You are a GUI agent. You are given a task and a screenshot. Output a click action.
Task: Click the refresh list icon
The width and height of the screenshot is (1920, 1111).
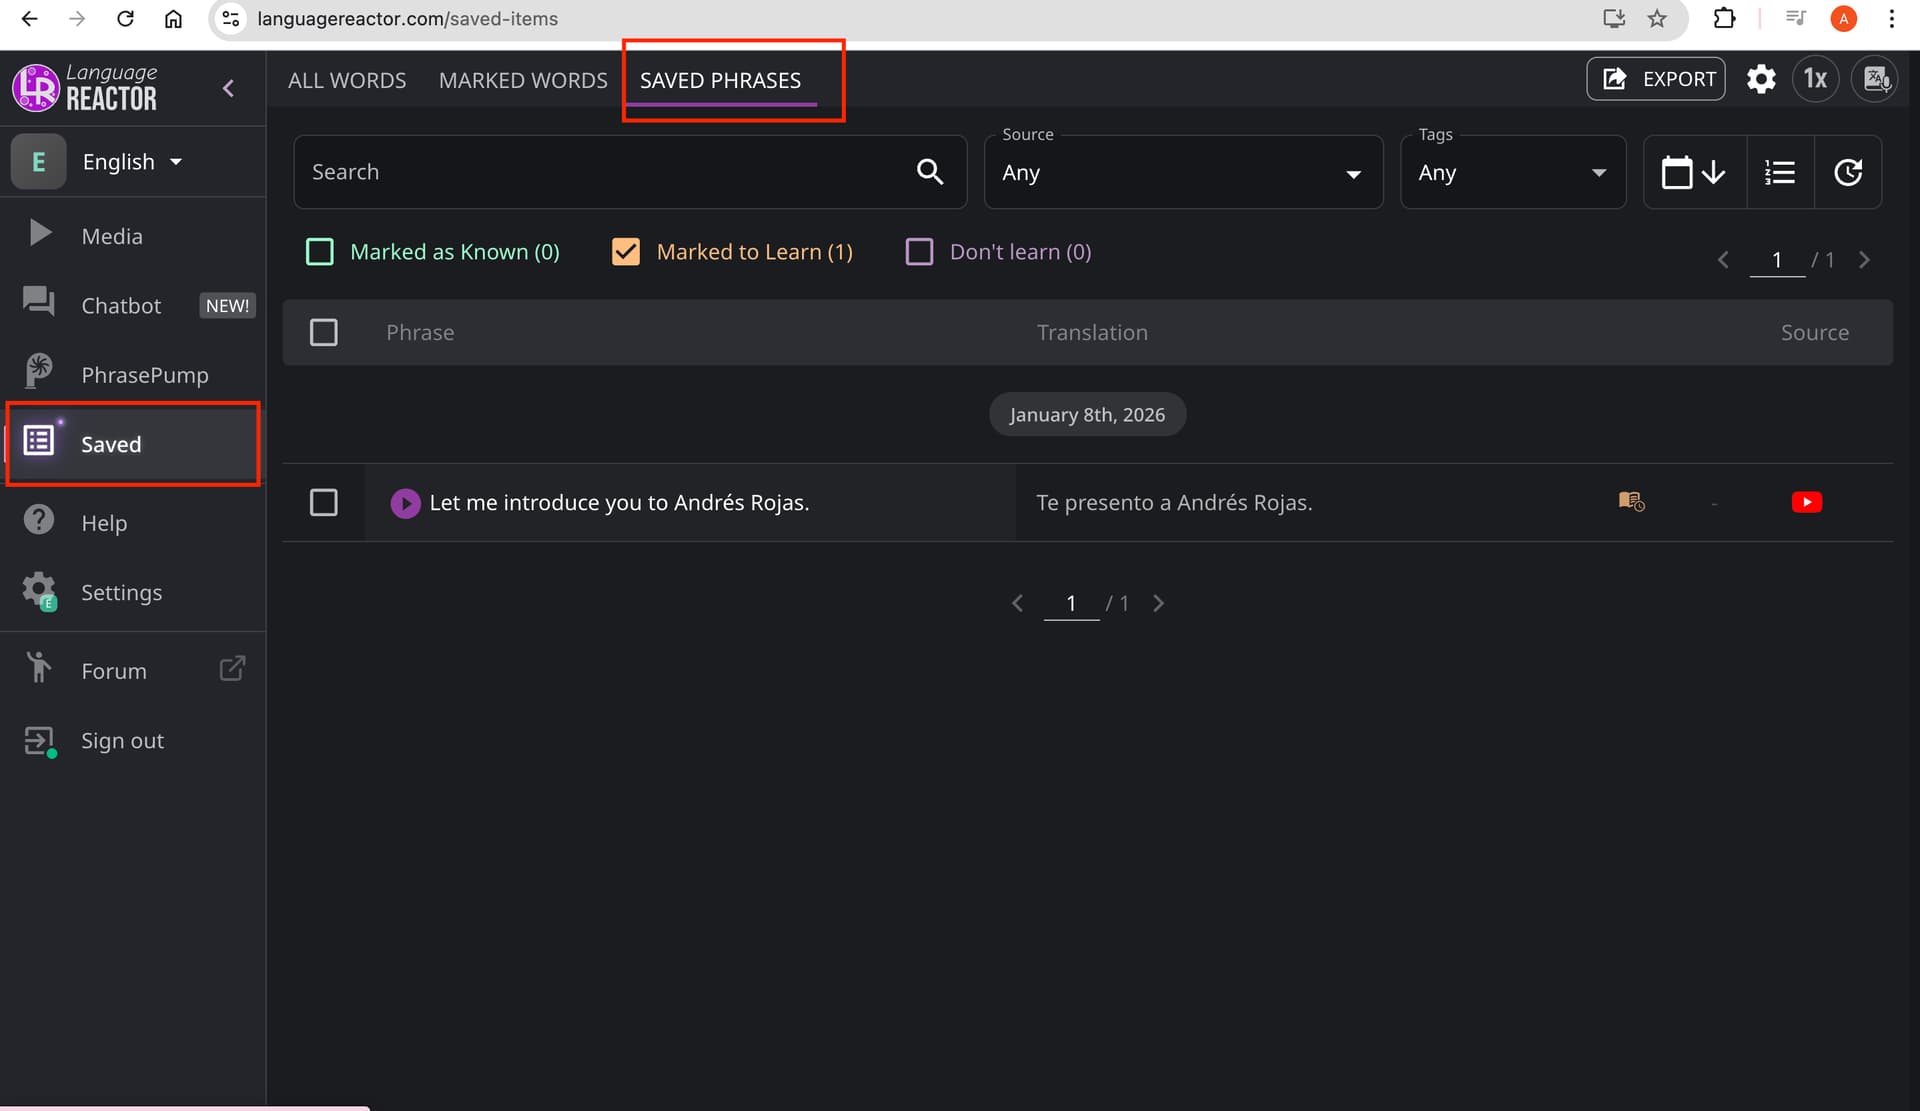1847,172
